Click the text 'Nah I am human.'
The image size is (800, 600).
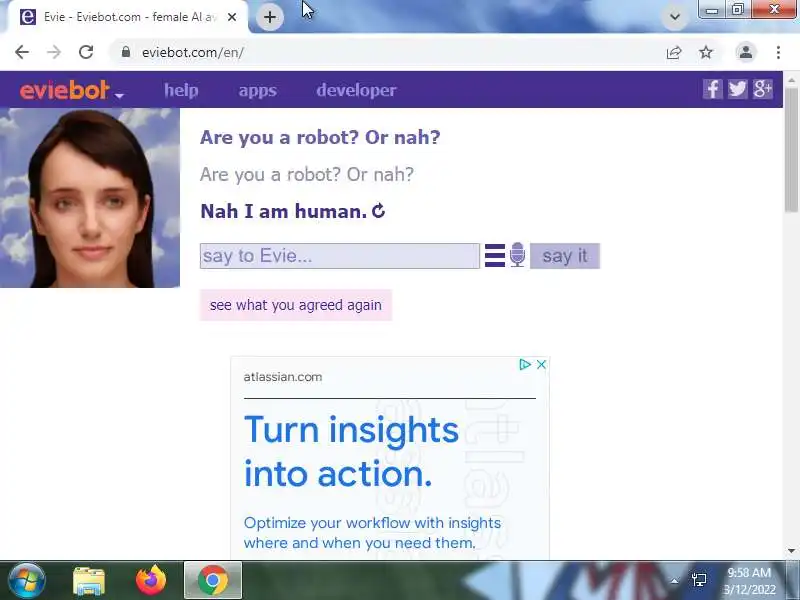(x=284, y=211)
